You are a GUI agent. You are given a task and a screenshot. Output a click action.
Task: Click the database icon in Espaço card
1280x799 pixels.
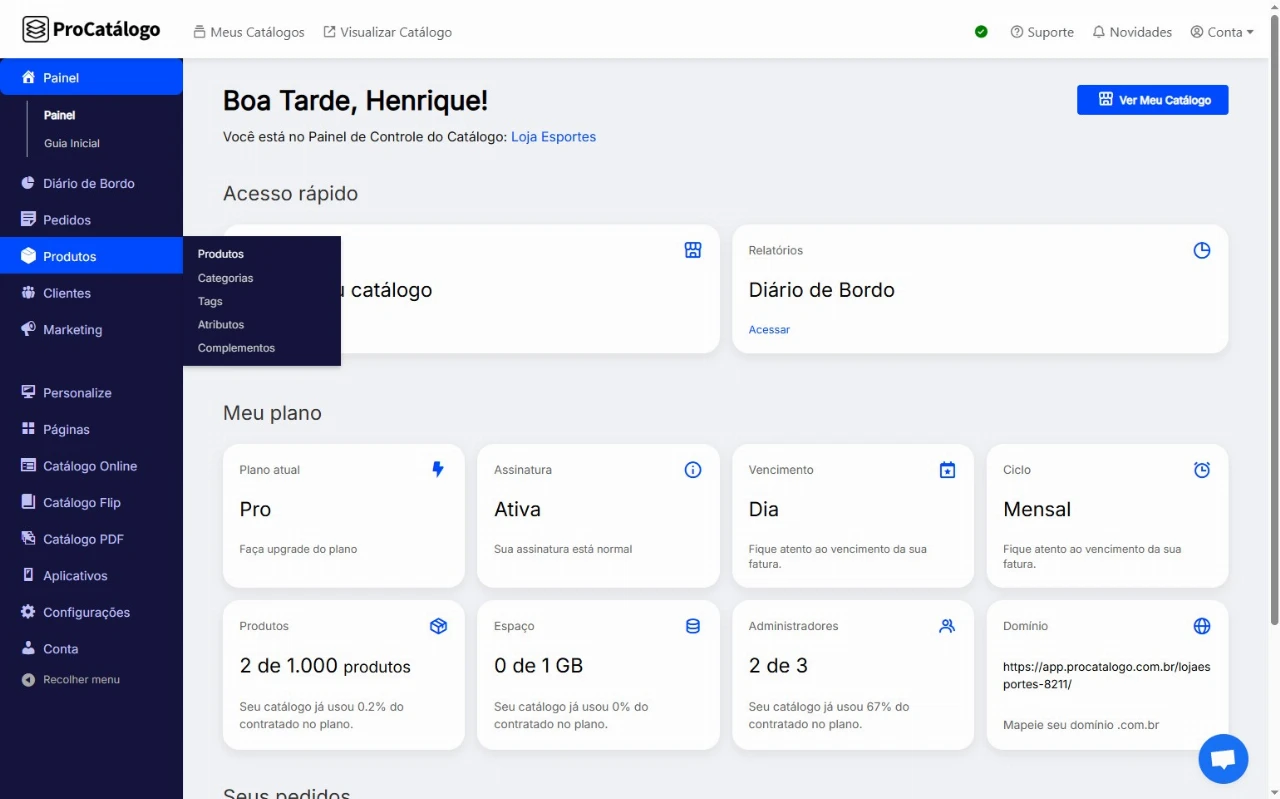point(692,626)
